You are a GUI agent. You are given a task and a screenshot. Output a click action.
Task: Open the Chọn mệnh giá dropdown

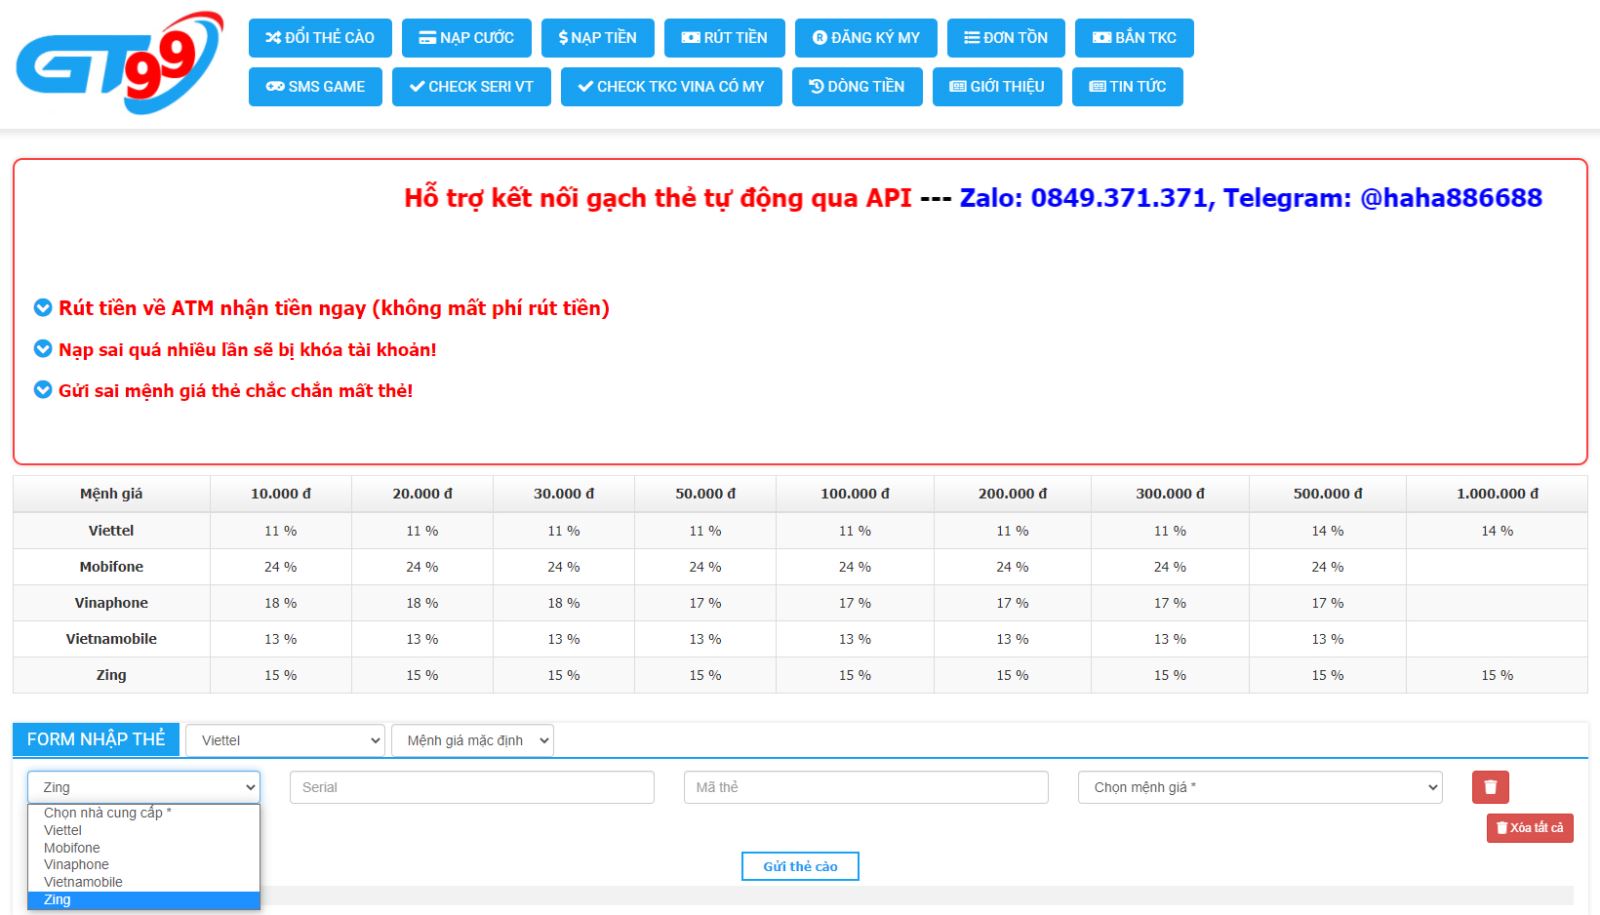(1260, 787)
